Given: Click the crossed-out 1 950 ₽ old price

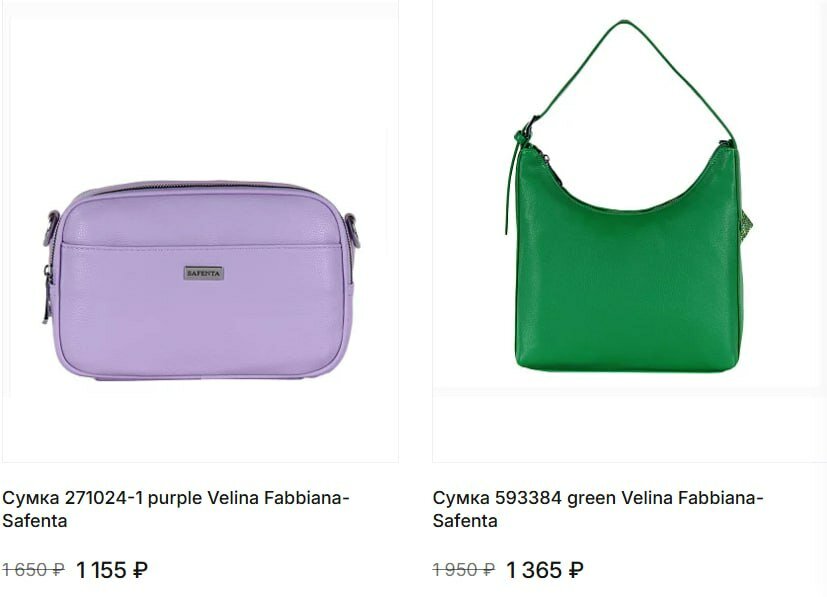Looking at the screenshot, I should pos(464,570).
